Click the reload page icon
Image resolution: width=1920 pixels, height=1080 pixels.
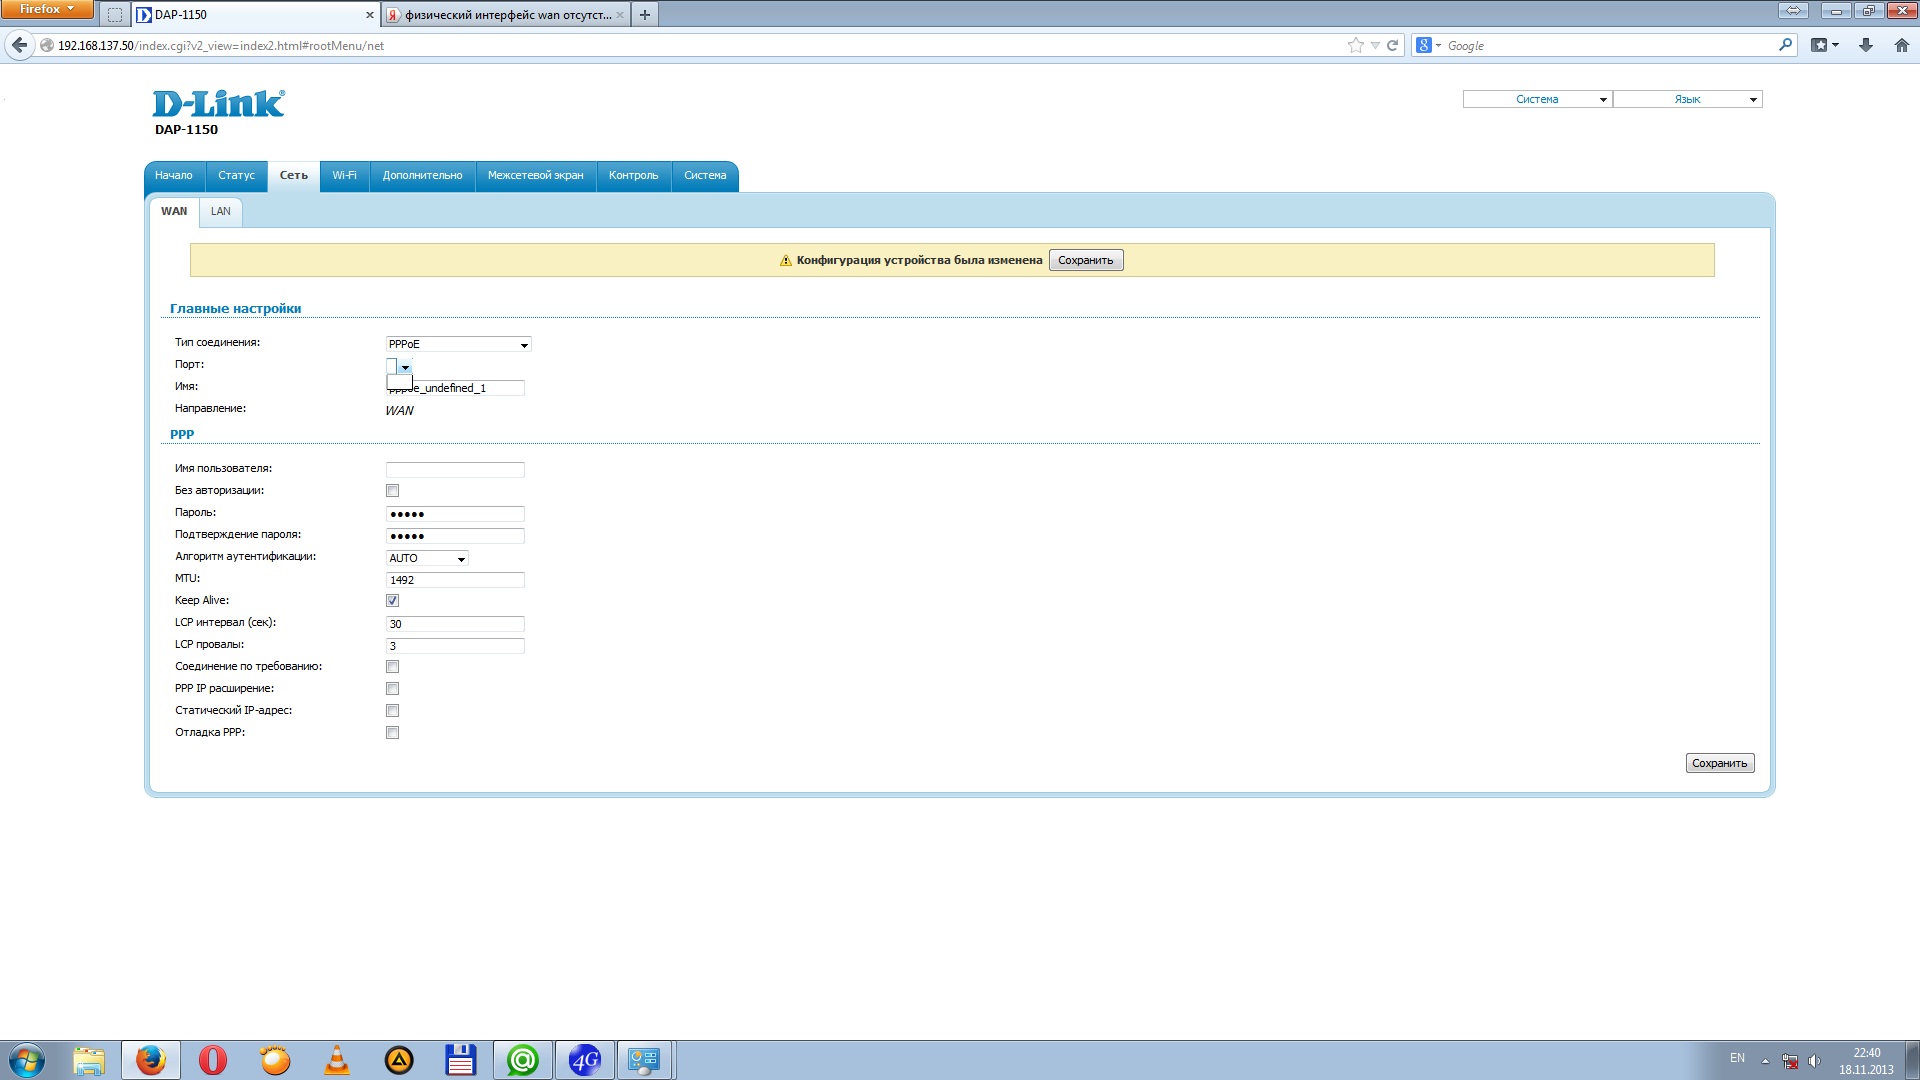1392,45
